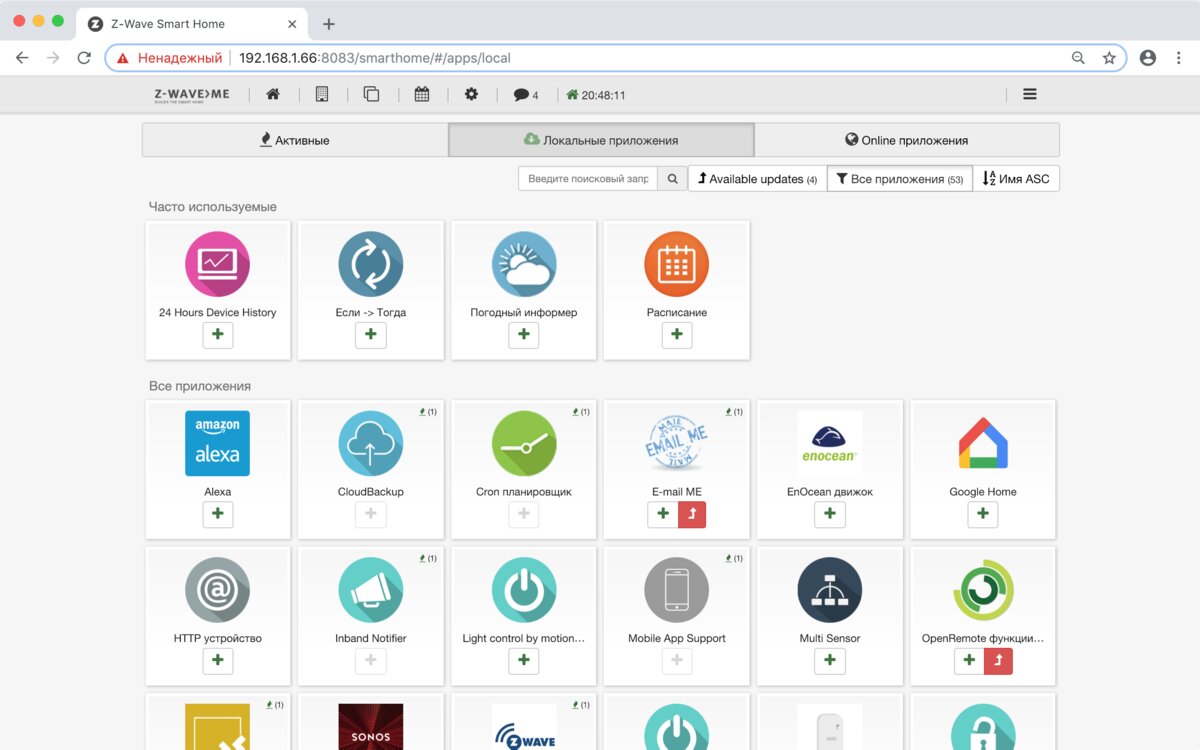Open the hamburger menu in navbar
Image resolution: width=1200 pixels, height=750 pixels.
1029,95
